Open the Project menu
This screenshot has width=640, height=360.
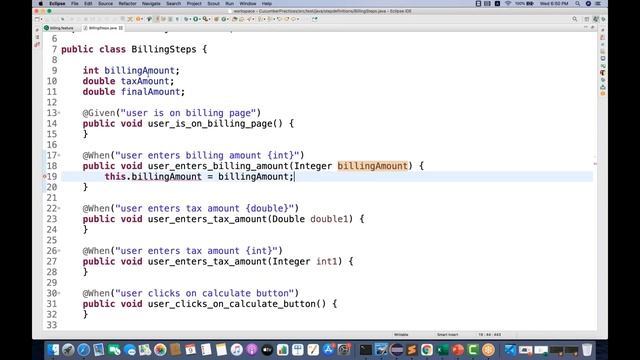(194, 3)
